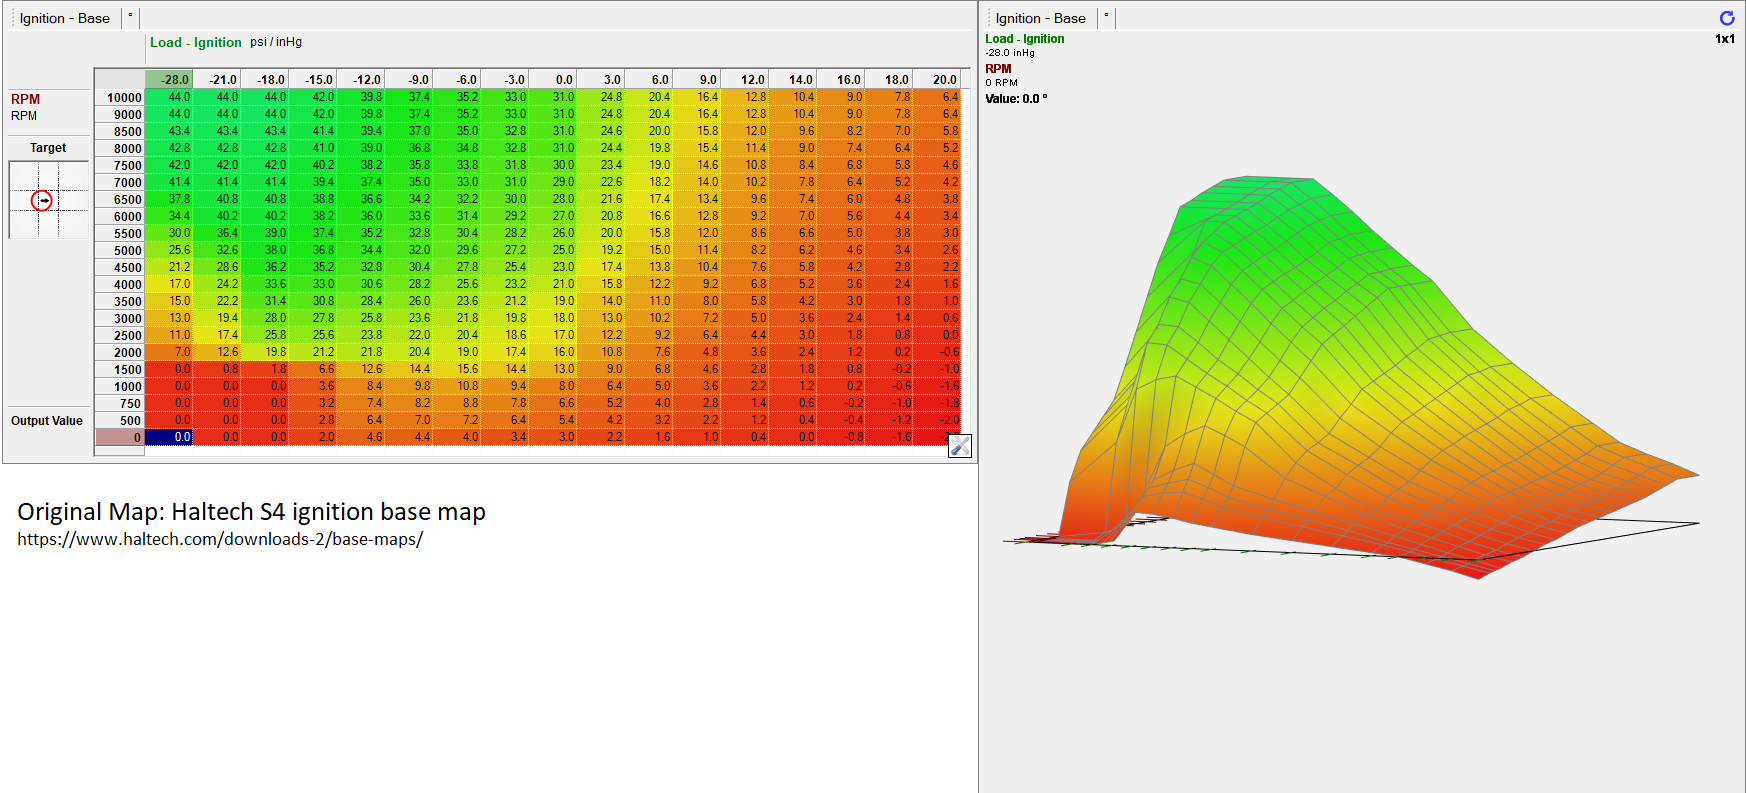Click the blue reset view icon in 3D panel
The height and width of the screenshot is (793, 1746).
click(x=1726, y=18)
